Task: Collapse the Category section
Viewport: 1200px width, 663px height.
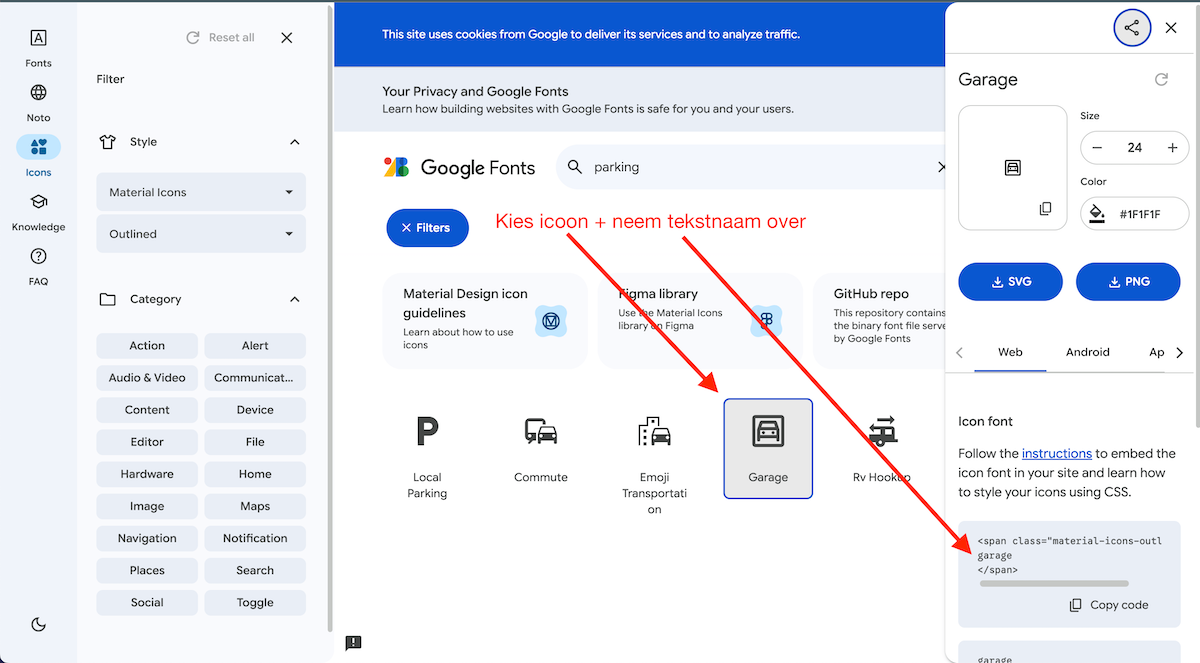Action: (x=294, y=299)
